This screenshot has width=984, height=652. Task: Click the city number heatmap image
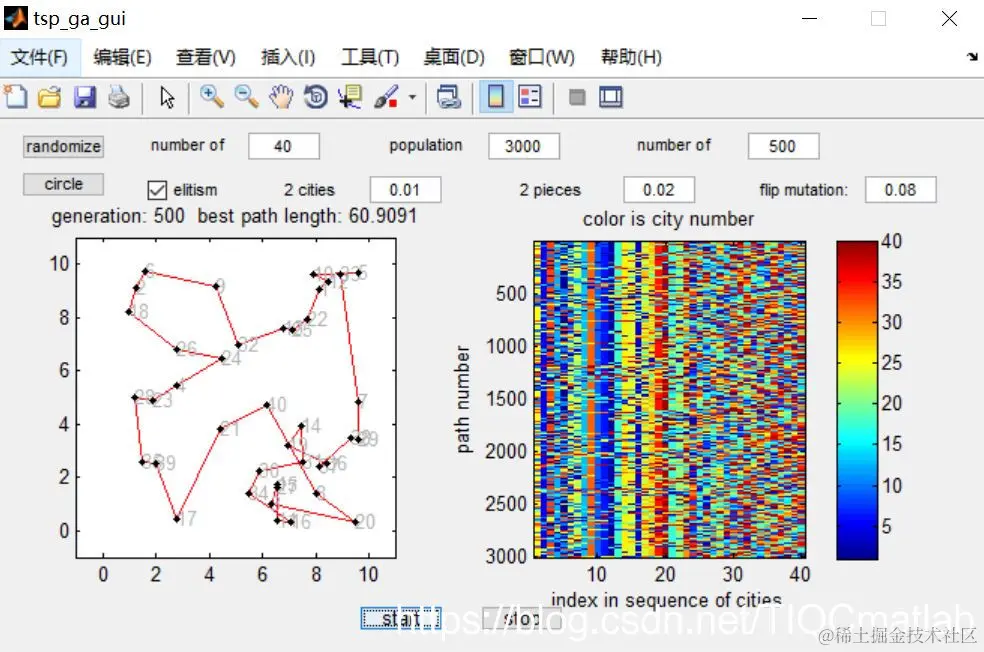pos(670,399)
